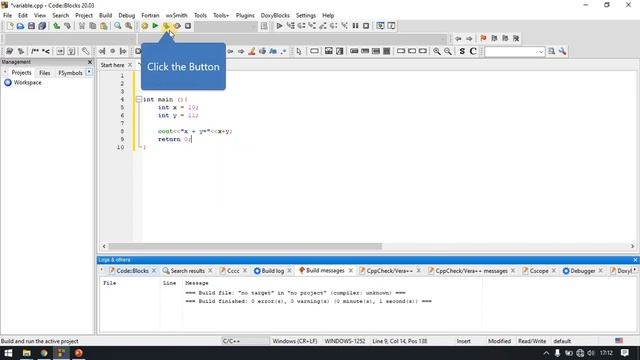Click the Windows Start button
Image resolution: width=640 pixels, height=360 pixels.
point(8,353)
